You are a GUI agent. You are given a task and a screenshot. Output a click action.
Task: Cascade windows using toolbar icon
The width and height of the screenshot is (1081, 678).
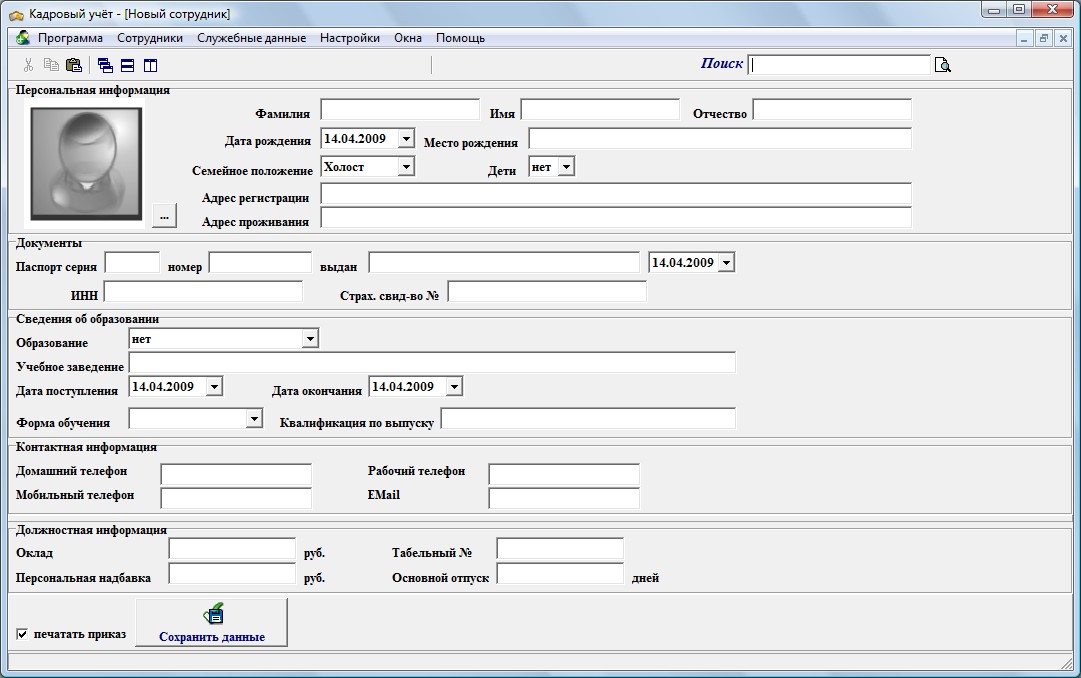pyautogui.click(x=105, y=66)
